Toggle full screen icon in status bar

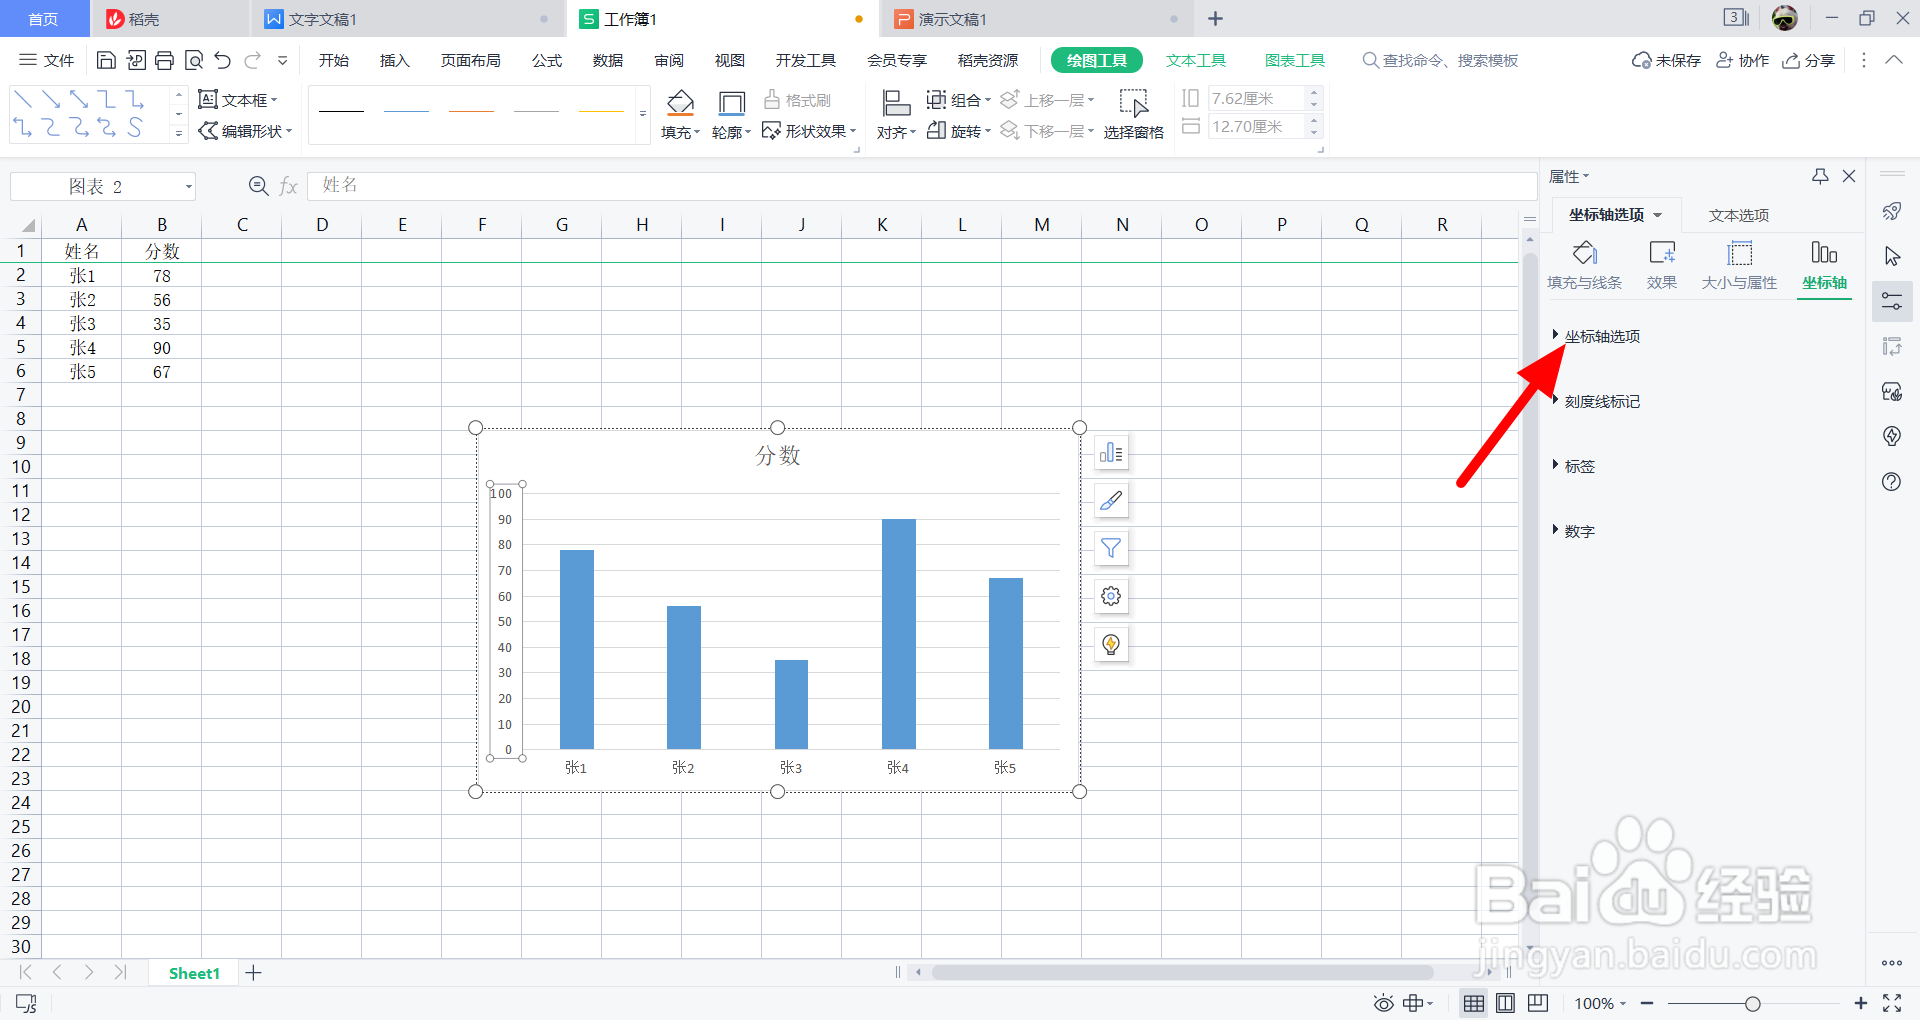1892,1003
